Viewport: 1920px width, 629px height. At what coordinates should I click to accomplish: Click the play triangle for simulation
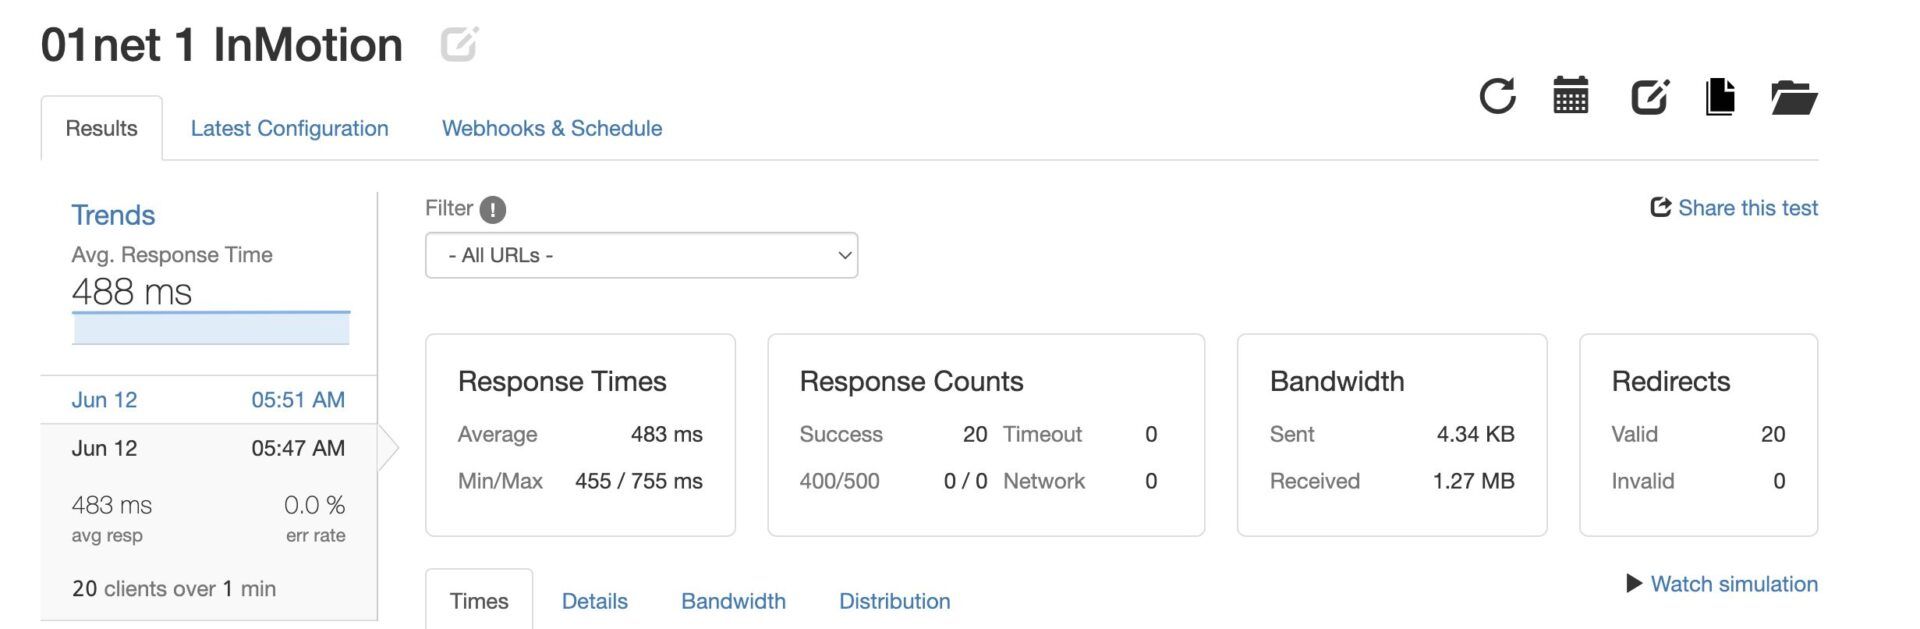pyautogui.click(x=1634, y=583)
